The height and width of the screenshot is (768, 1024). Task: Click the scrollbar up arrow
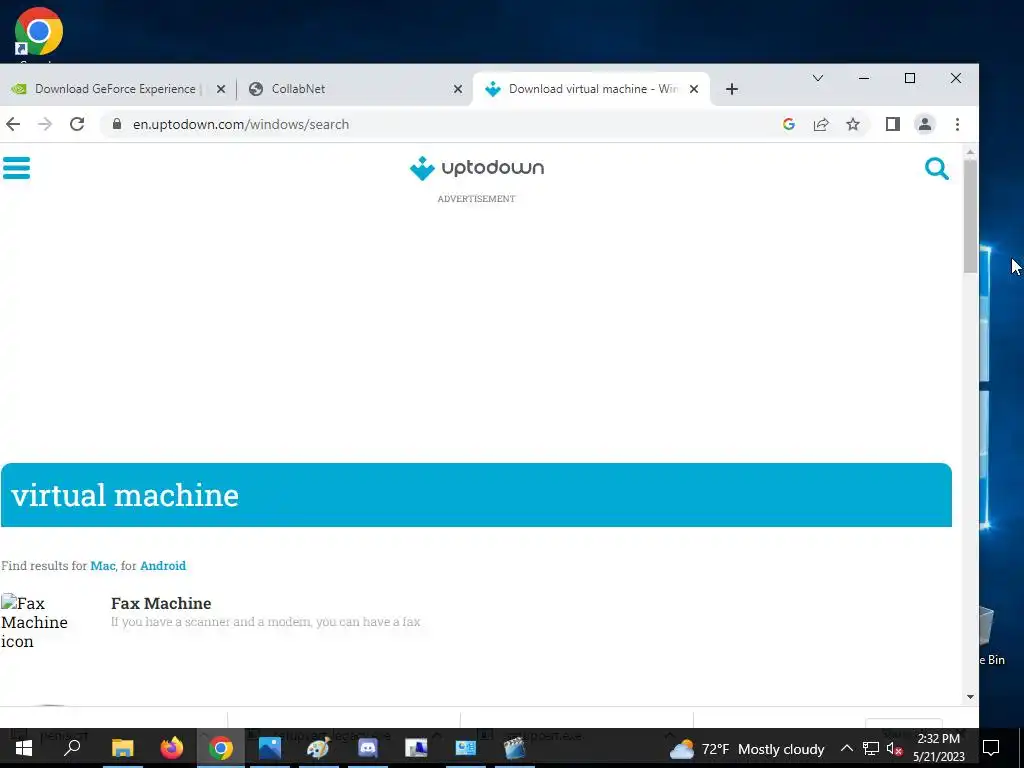coord(970,152)
